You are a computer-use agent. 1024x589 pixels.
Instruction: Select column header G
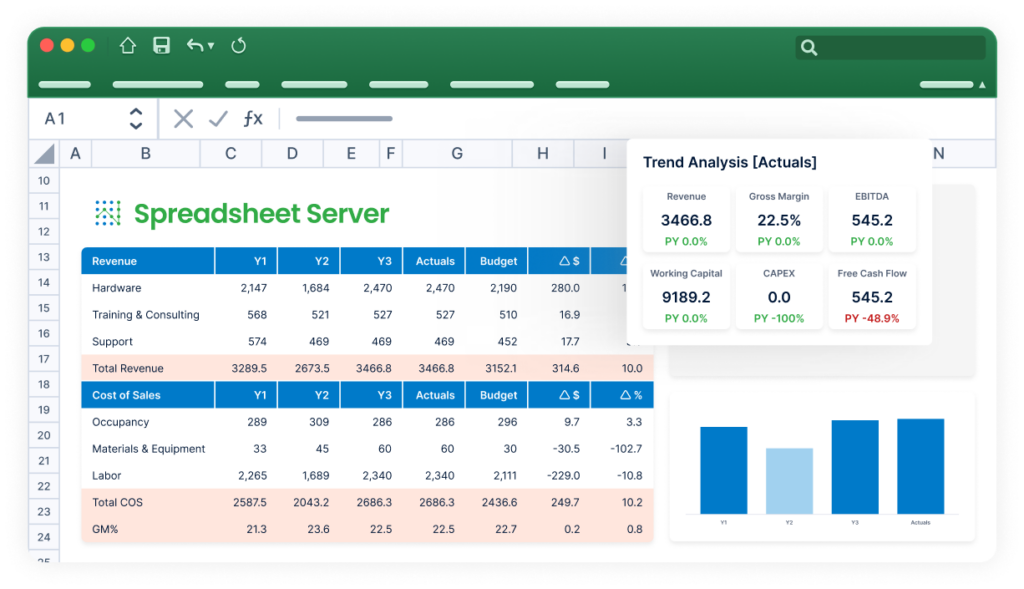coord(457,153)
